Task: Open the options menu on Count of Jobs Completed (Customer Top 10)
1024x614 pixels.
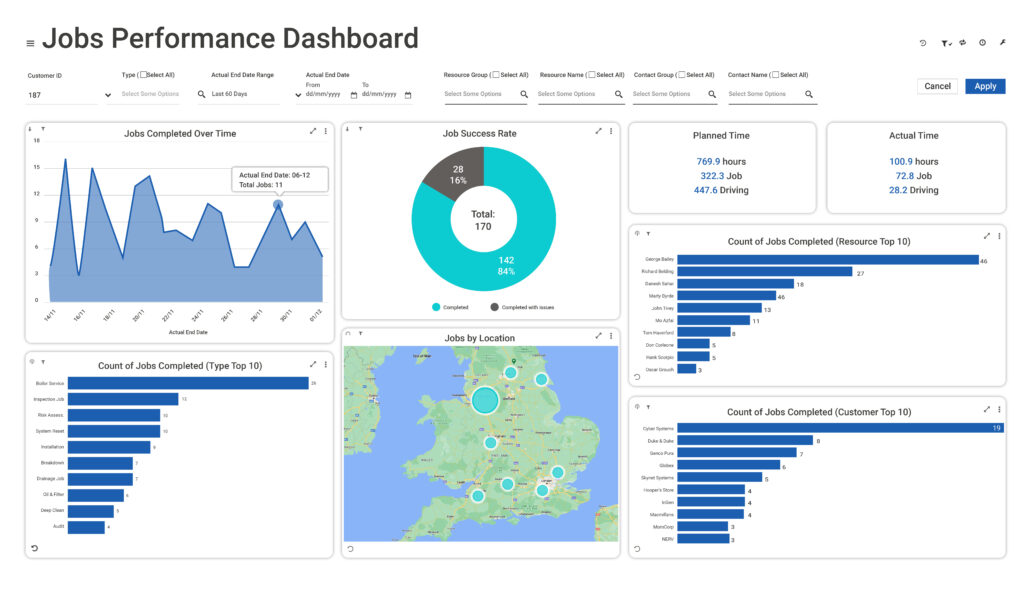Action: coord(1000,410)
